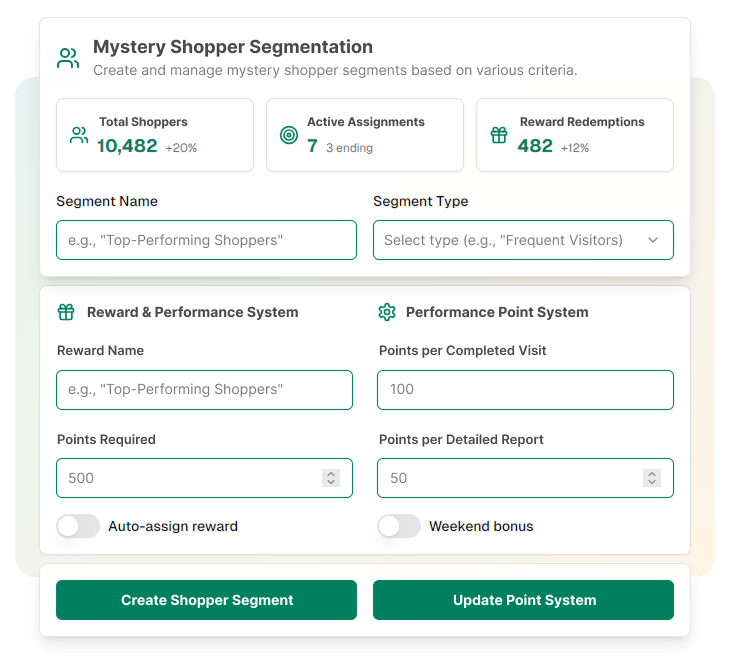
Task: Click the gift icon beside Reward & Performance System
Action: click(x=66, y=312)
